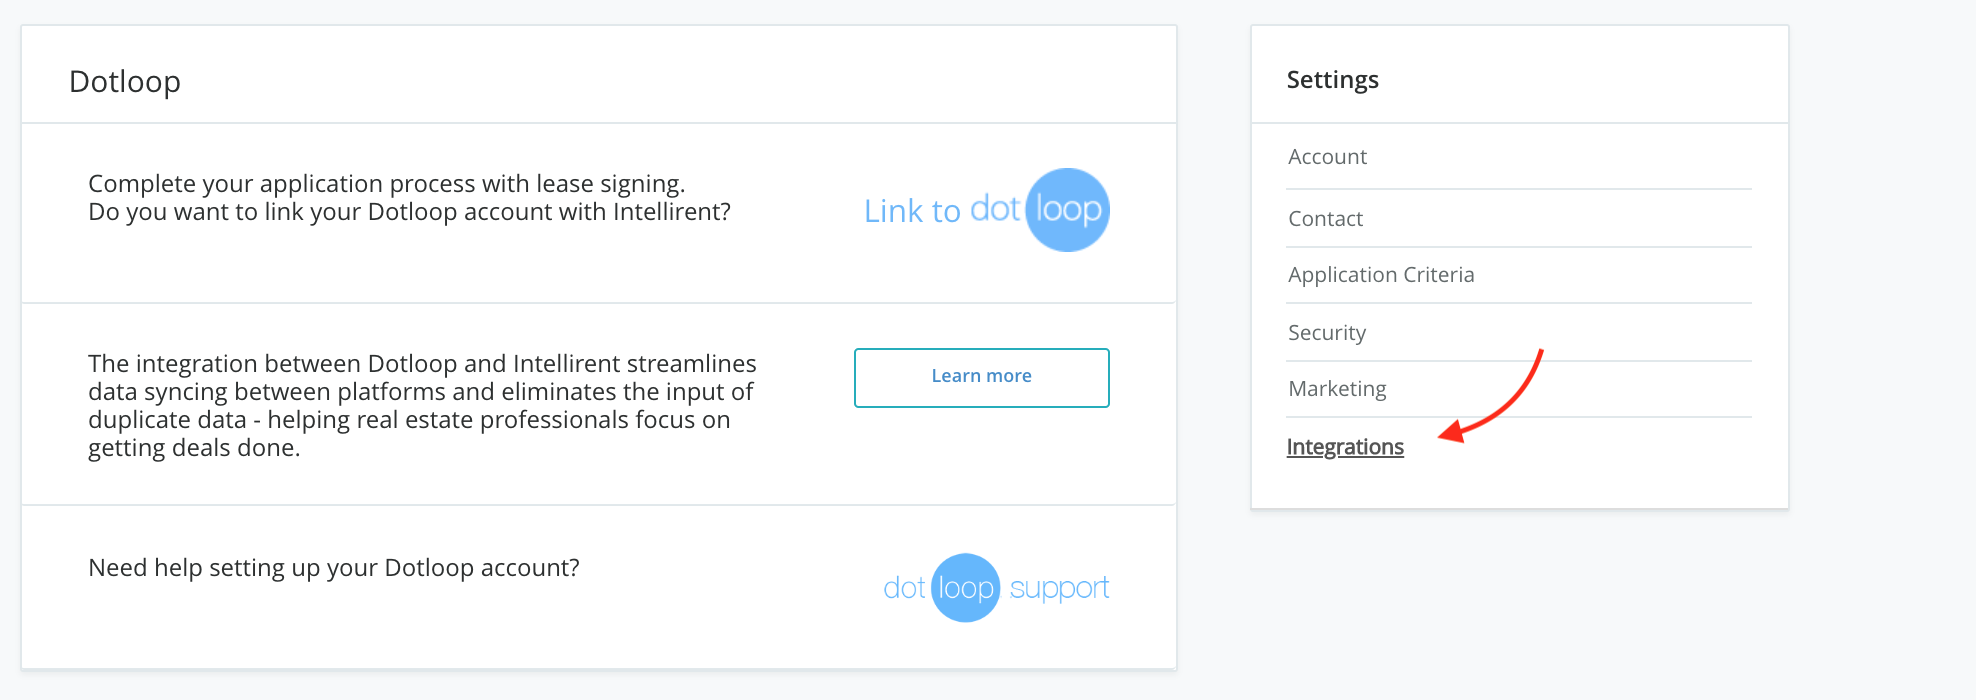Click the Settings panel heading
The height and width of the screenshot is (700, 1976).
coord(1332,80)
